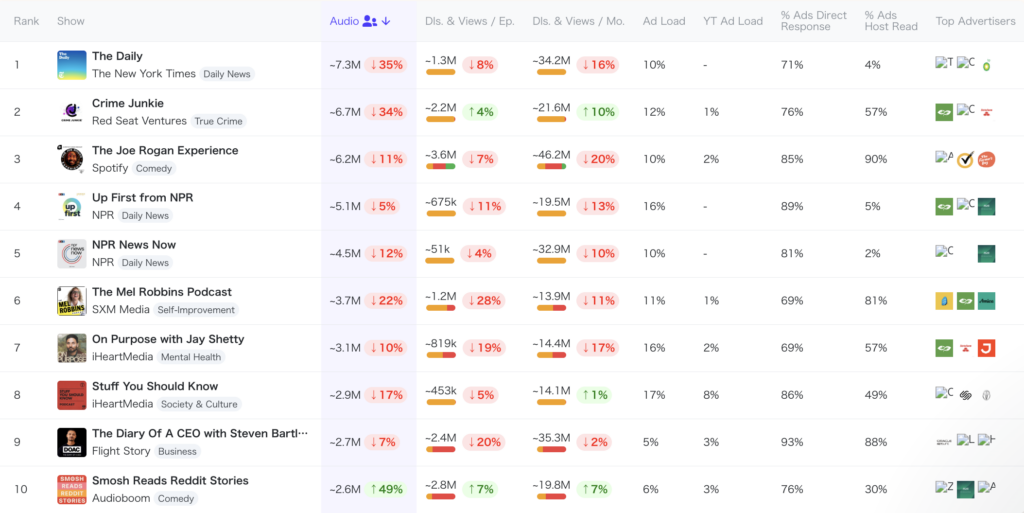
Task: Click the orange J advertiser logo
Action: pyautogui.click(x=986, y=348)
